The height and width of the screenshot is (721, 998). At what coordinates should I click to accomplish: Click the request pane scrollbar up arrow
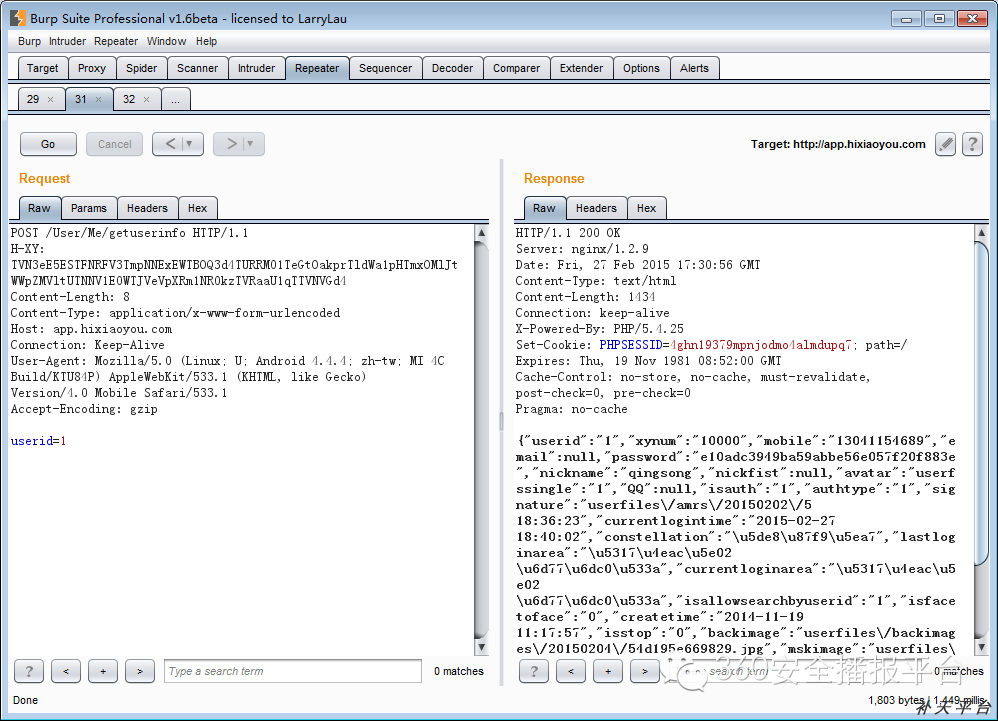(x=482, y=232)
